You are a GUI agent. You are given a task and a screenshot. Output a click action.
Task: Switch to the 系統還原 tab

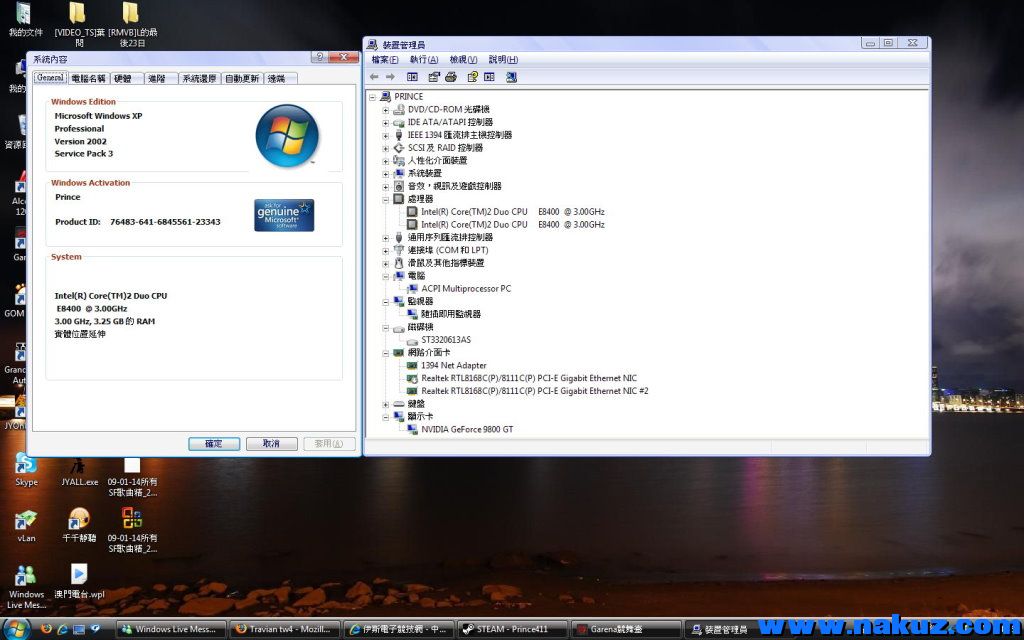199,78
